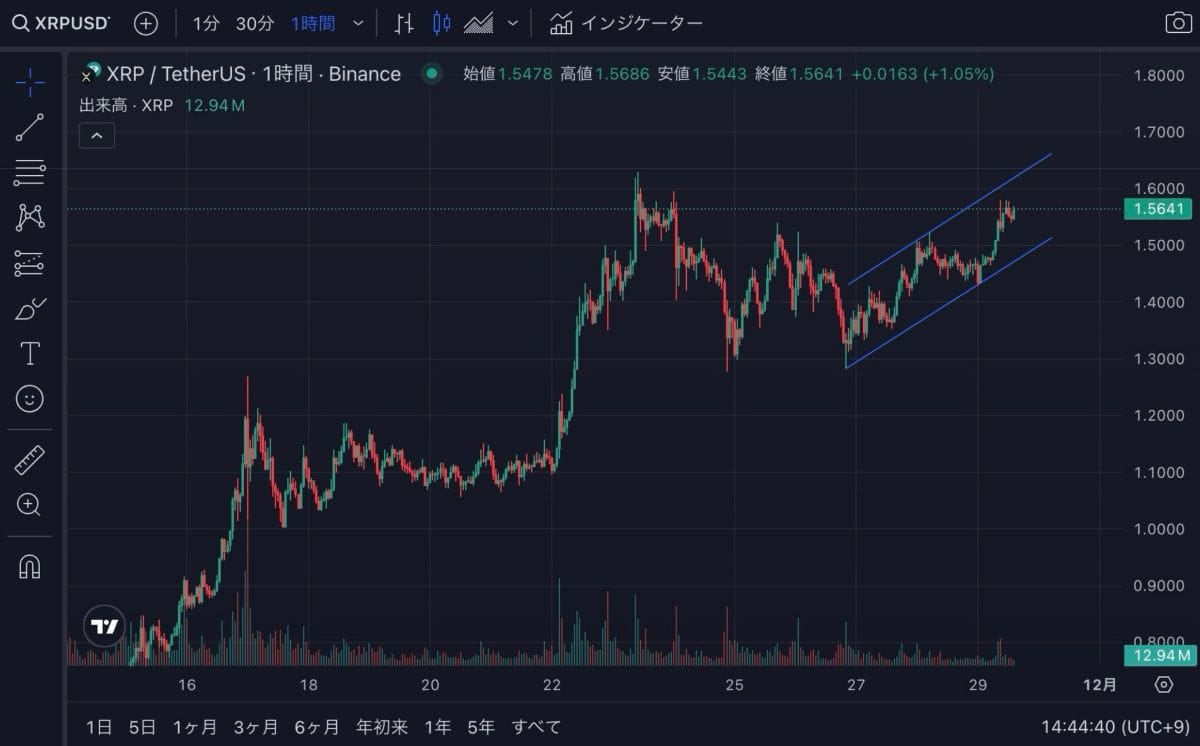The height and width of the screenshot is (746, 1200).
Task: Collapse the indicator legend chevron
Action: (x=97, y=135)
